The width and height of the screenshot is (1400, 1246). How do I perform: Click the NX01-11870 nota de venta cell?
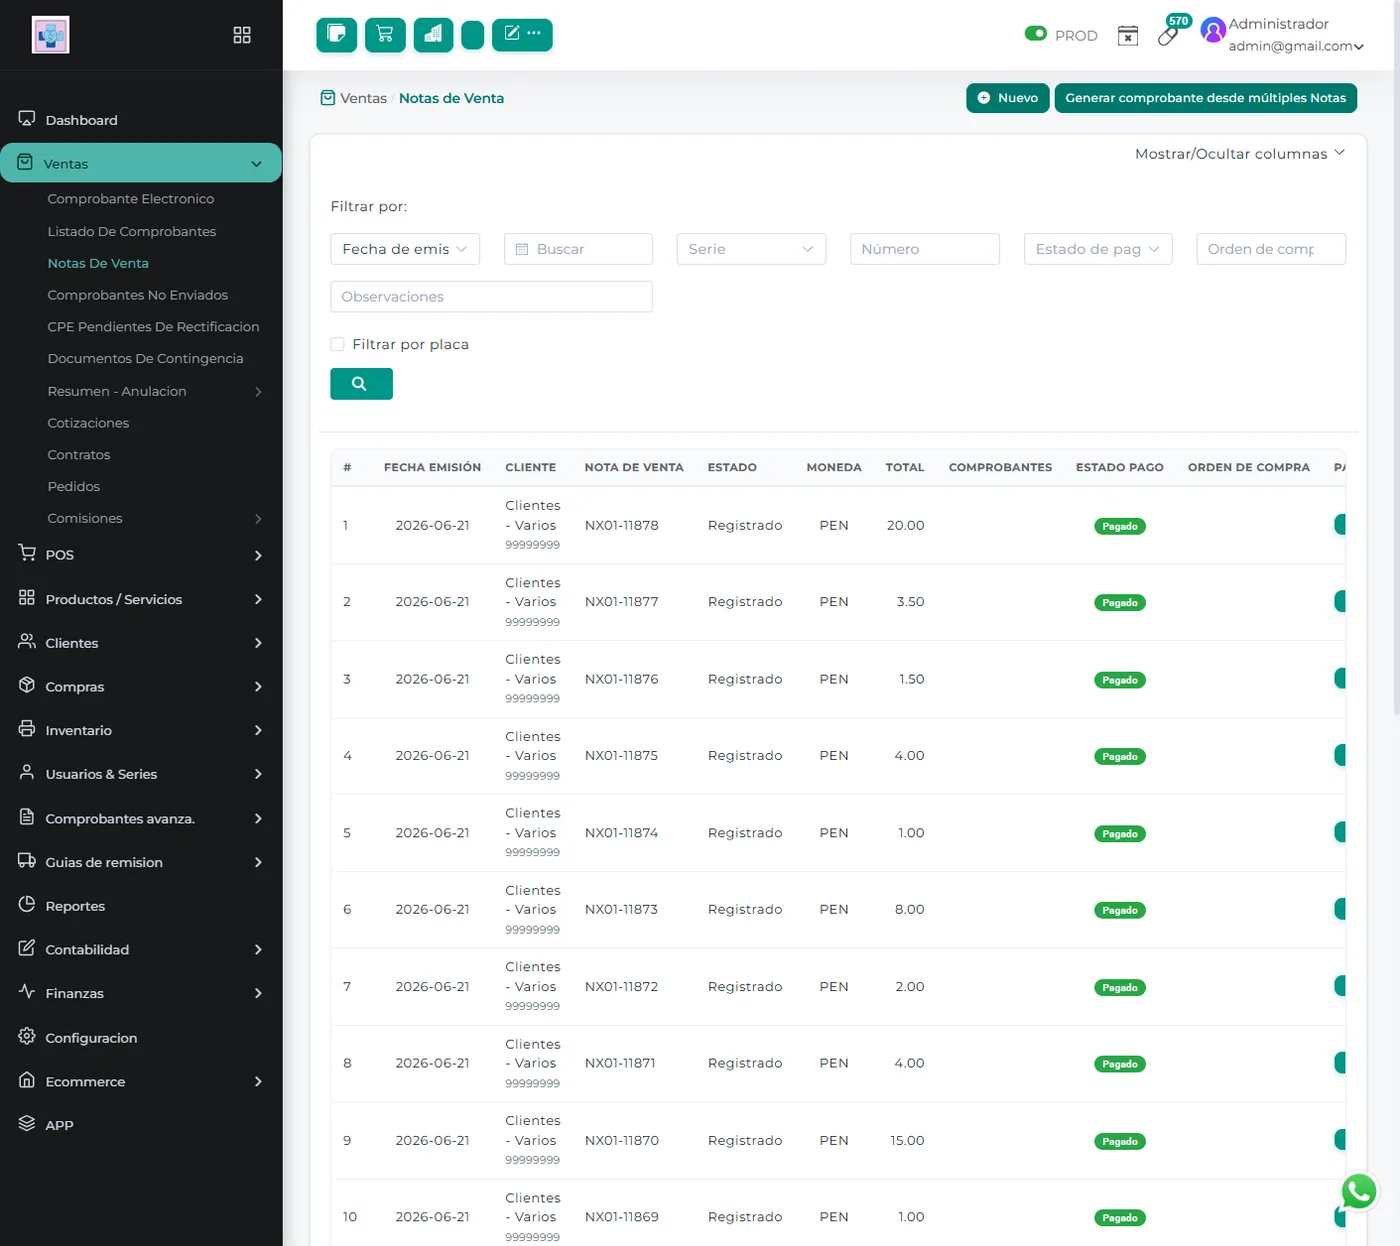(x=622, y=1140)
